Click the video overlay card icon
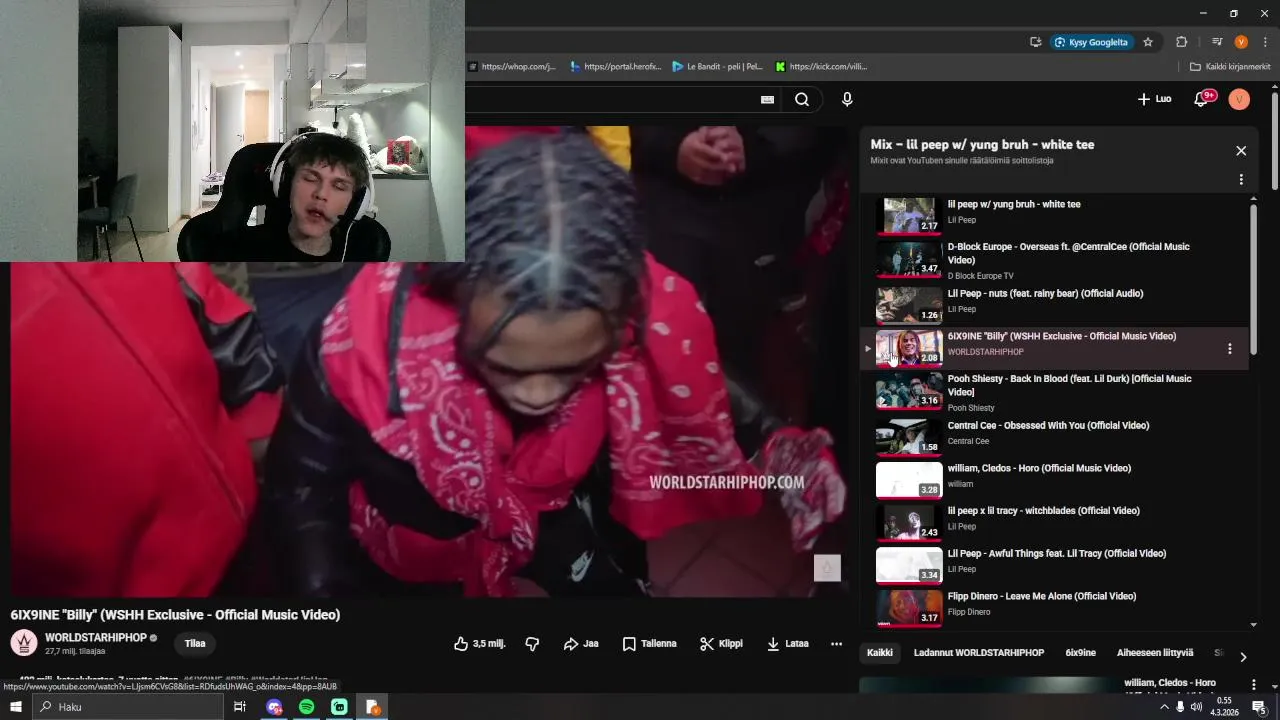The height and width of the screenshot is (720, 1280). (827, 568)
